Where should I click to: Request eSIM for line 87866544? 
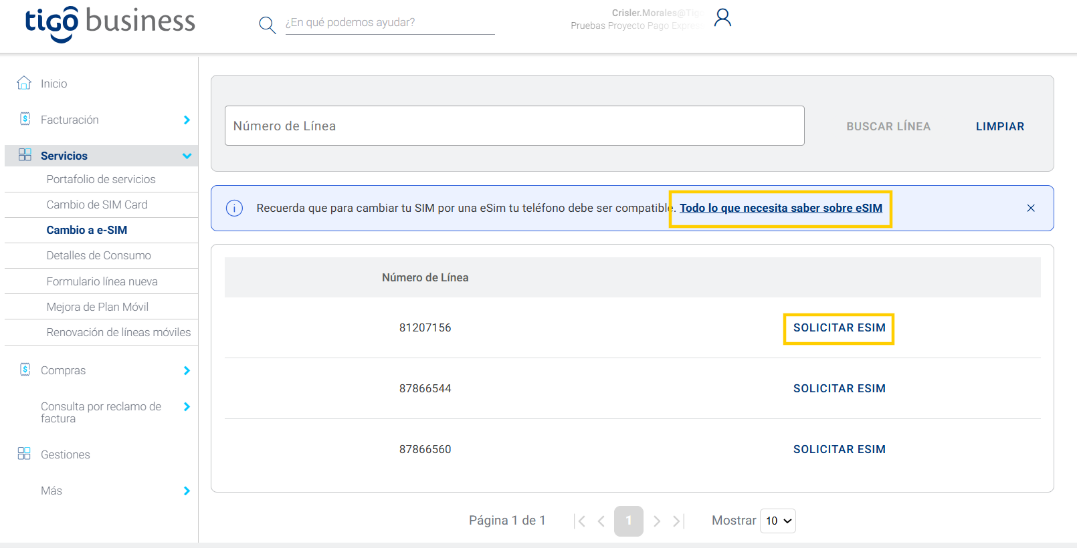tap(839, 389)
